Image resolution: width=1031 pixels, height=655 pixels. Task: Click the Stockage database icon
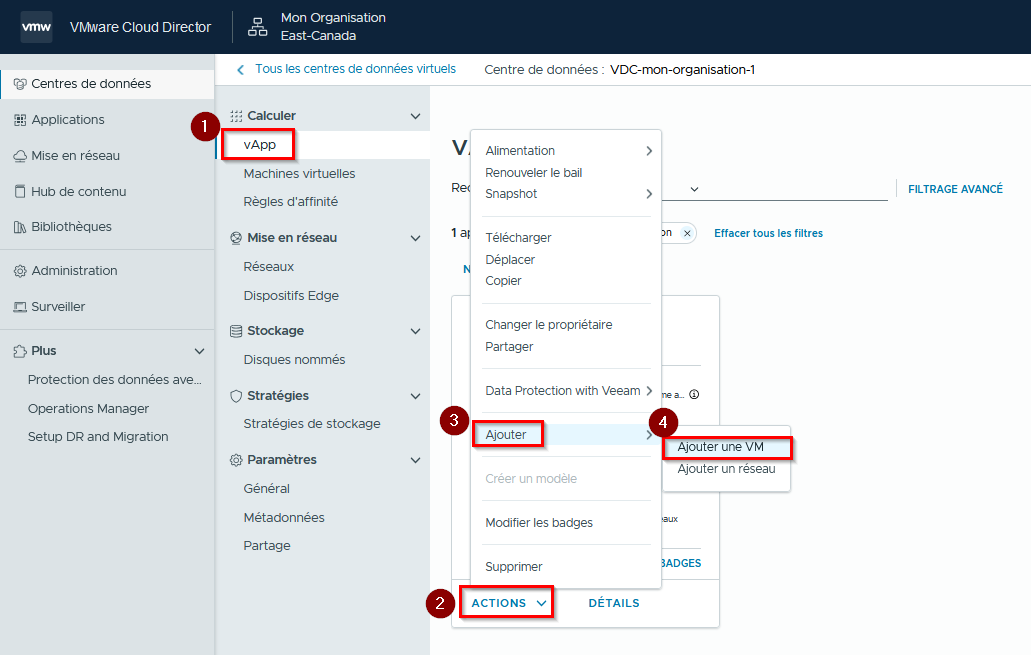236,331
